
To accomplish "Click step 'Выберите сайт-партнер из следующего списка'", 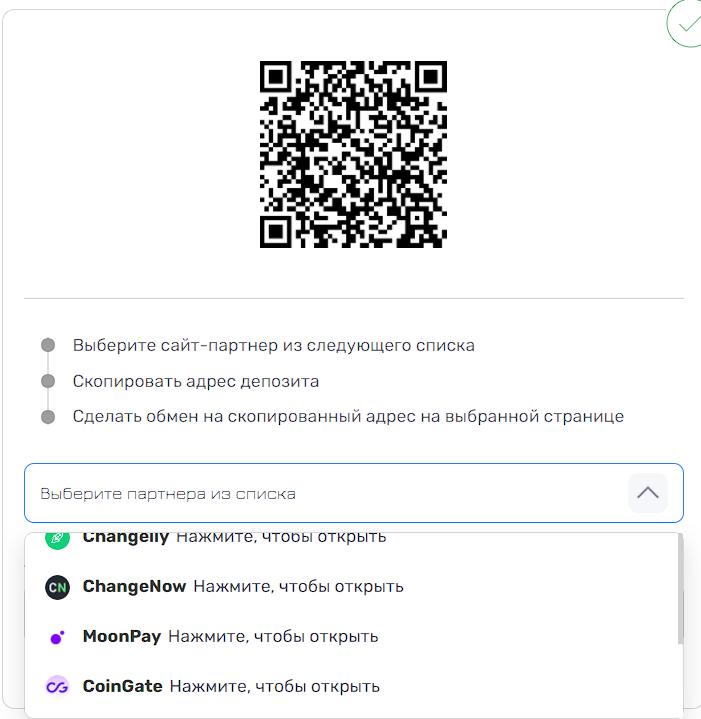I will (x=274, y=345).
